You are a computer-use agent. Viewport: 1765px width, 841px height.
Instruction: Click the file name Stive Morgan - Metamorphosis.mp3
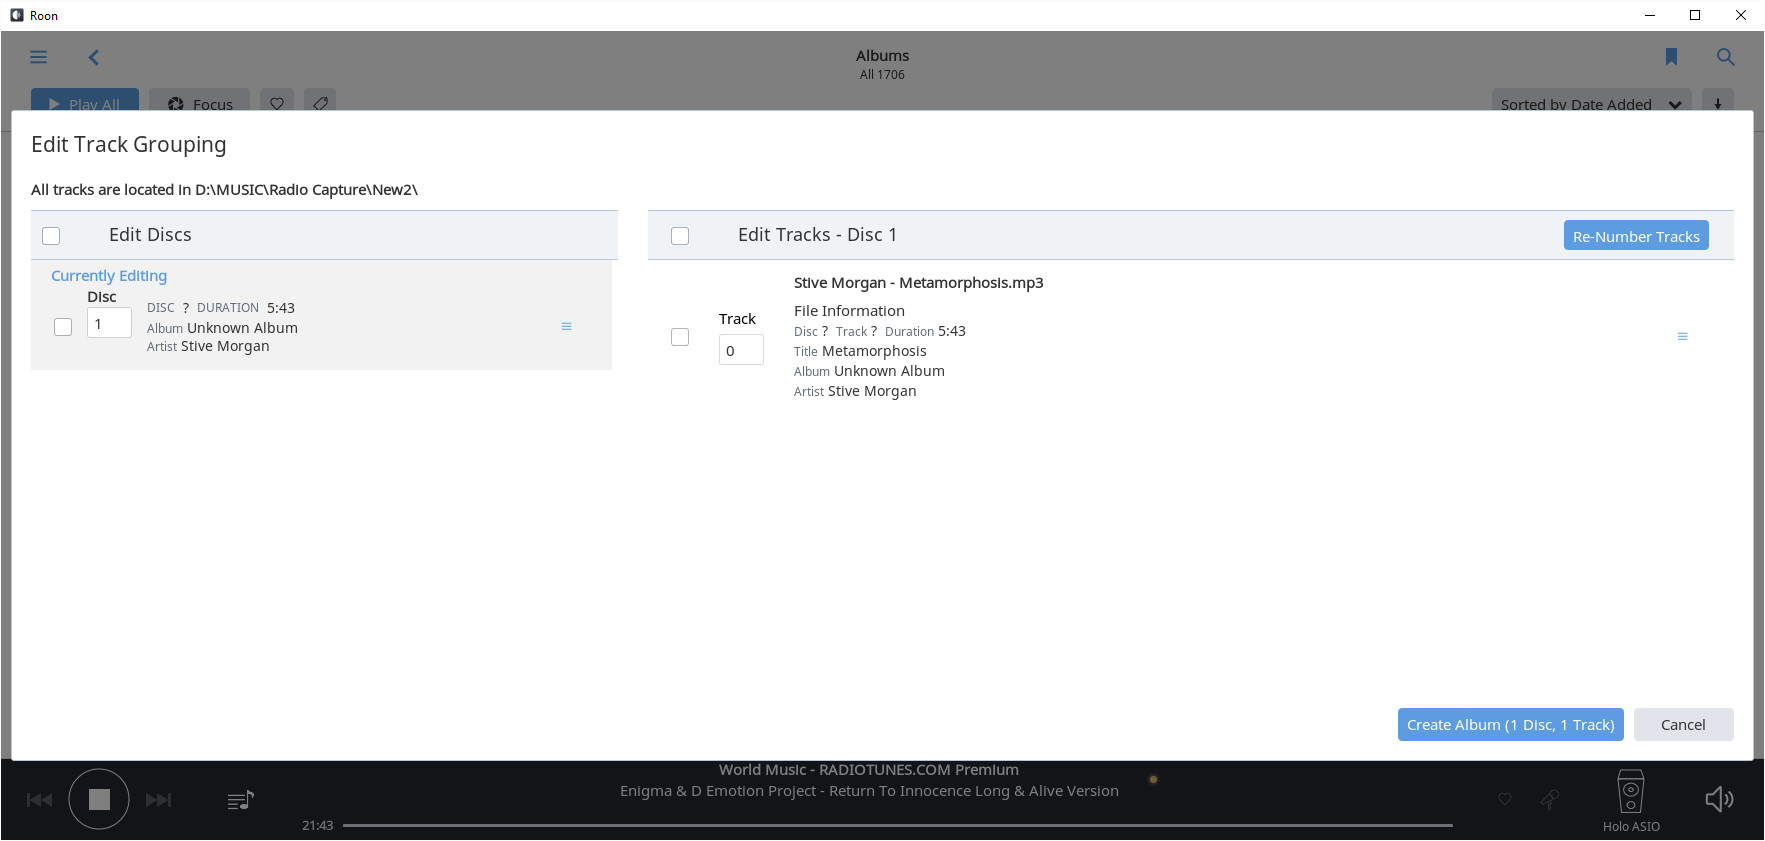tap(918, 283)
